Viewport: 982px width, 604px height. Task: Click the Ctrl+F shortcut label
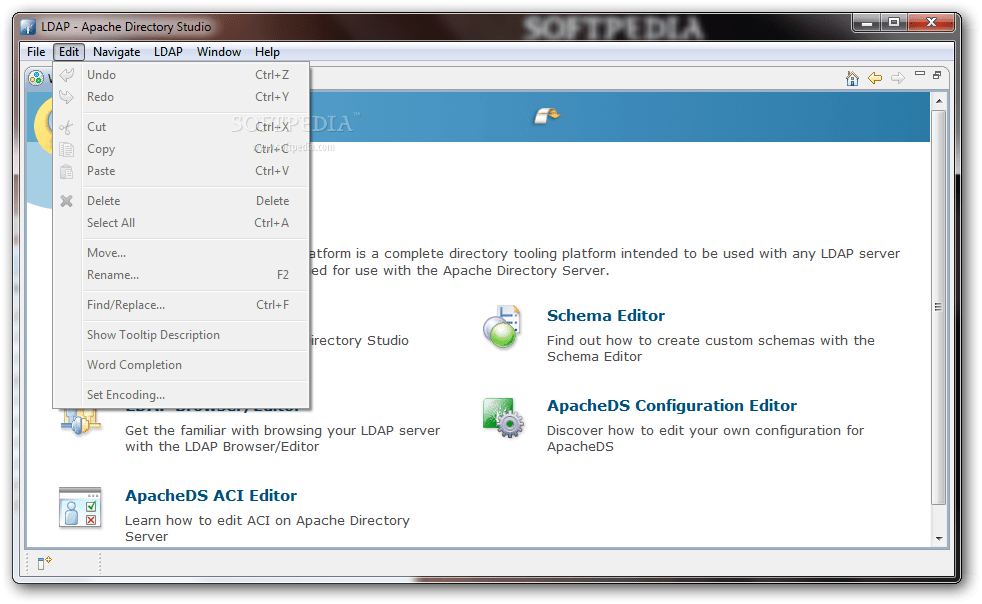pyautogui.click(x=272, y=305)
